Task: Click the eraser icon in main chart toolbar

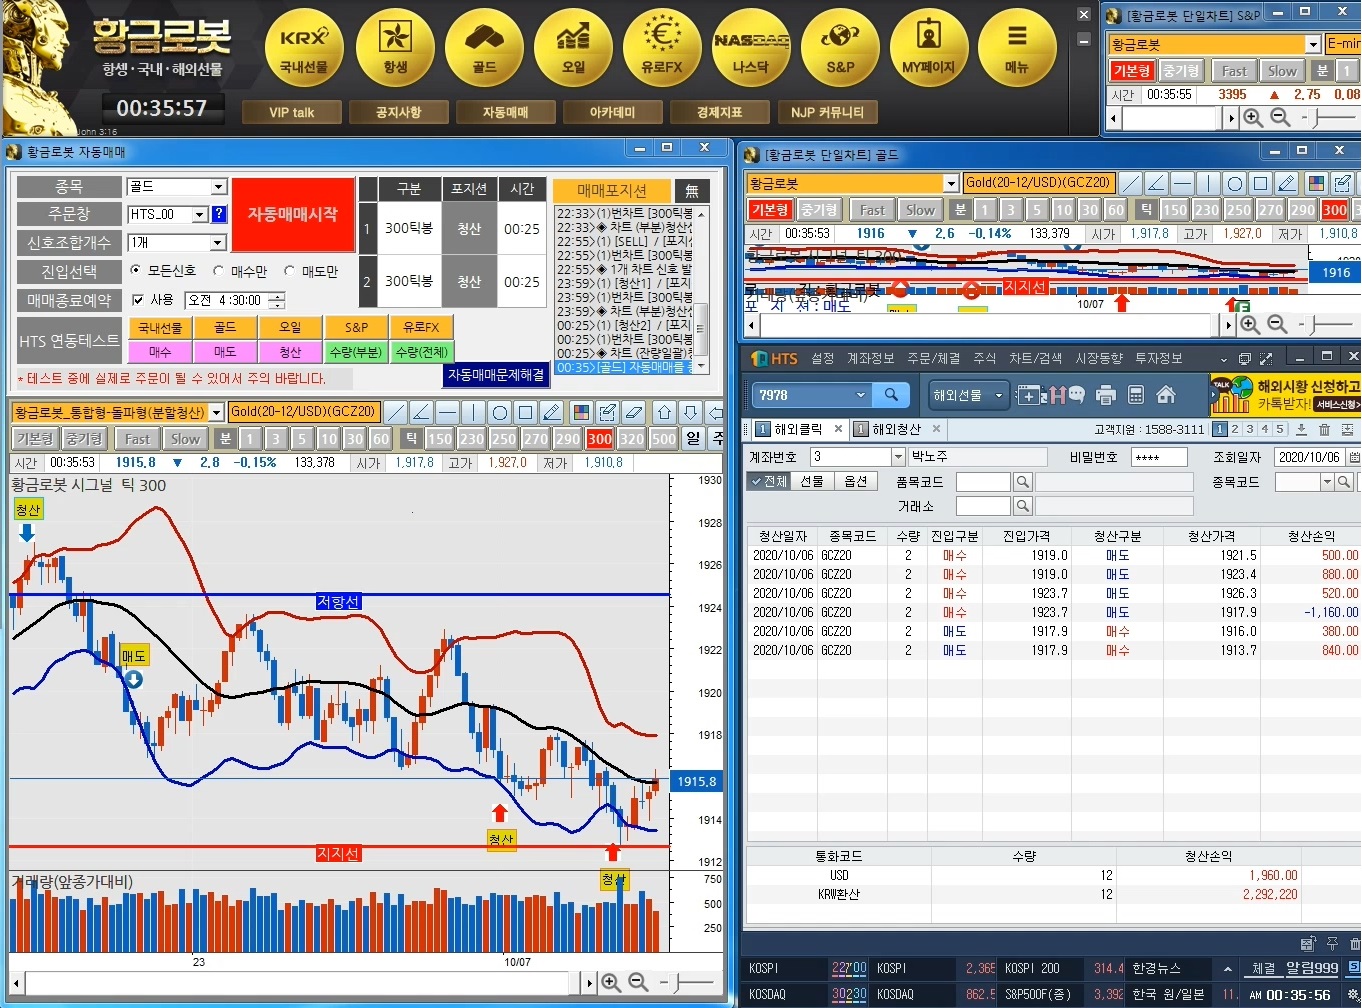Action: [633, 412]
